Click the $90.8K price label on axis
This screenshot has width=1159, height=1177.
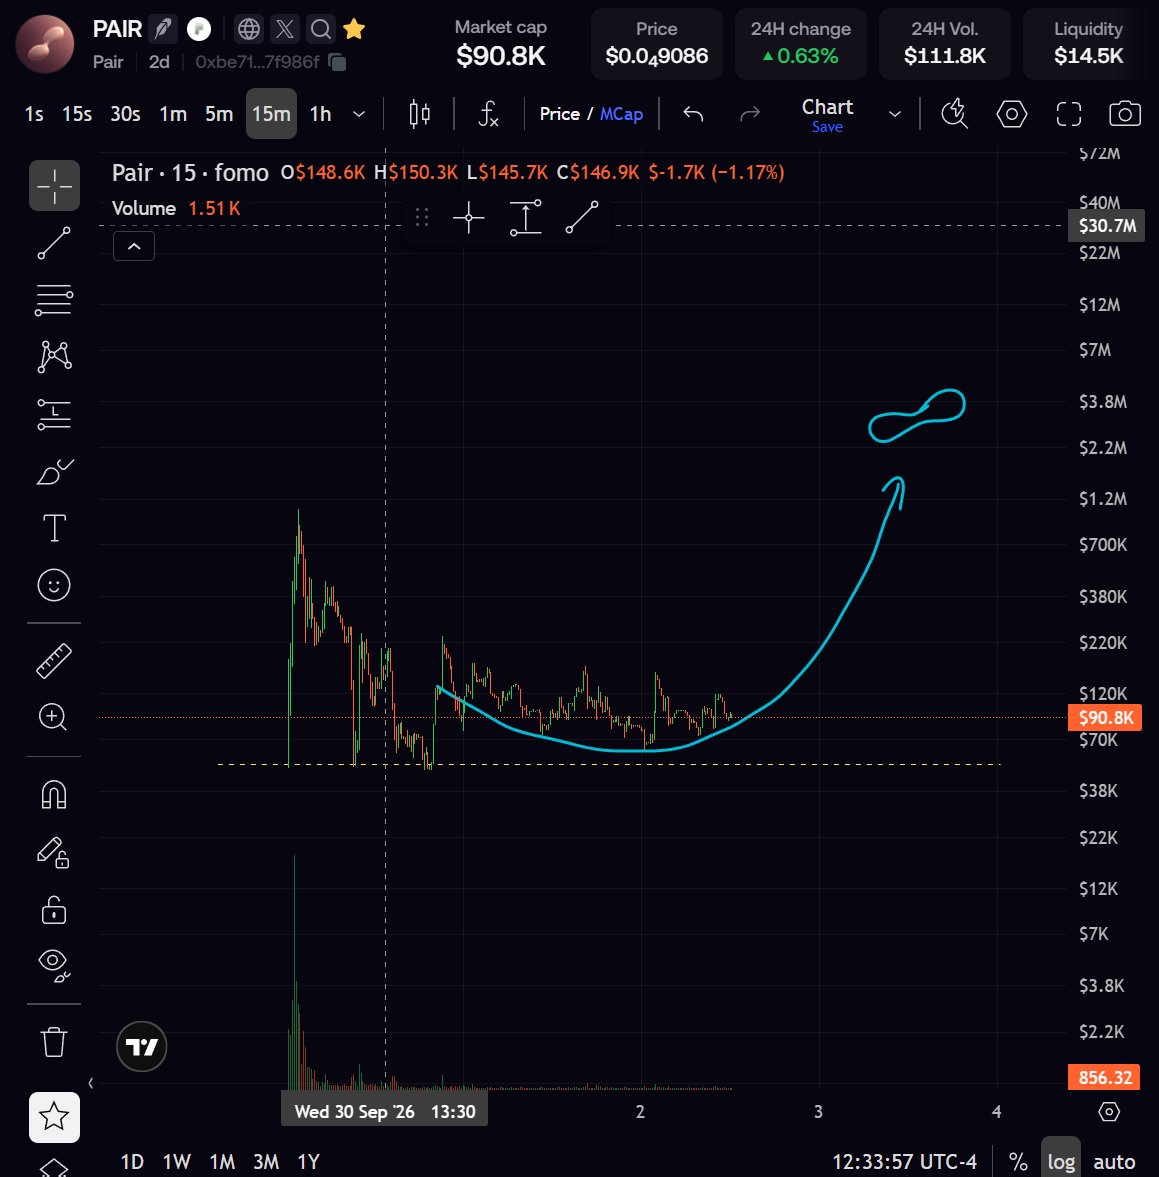pyautogui.click(x=1104, y=718)
